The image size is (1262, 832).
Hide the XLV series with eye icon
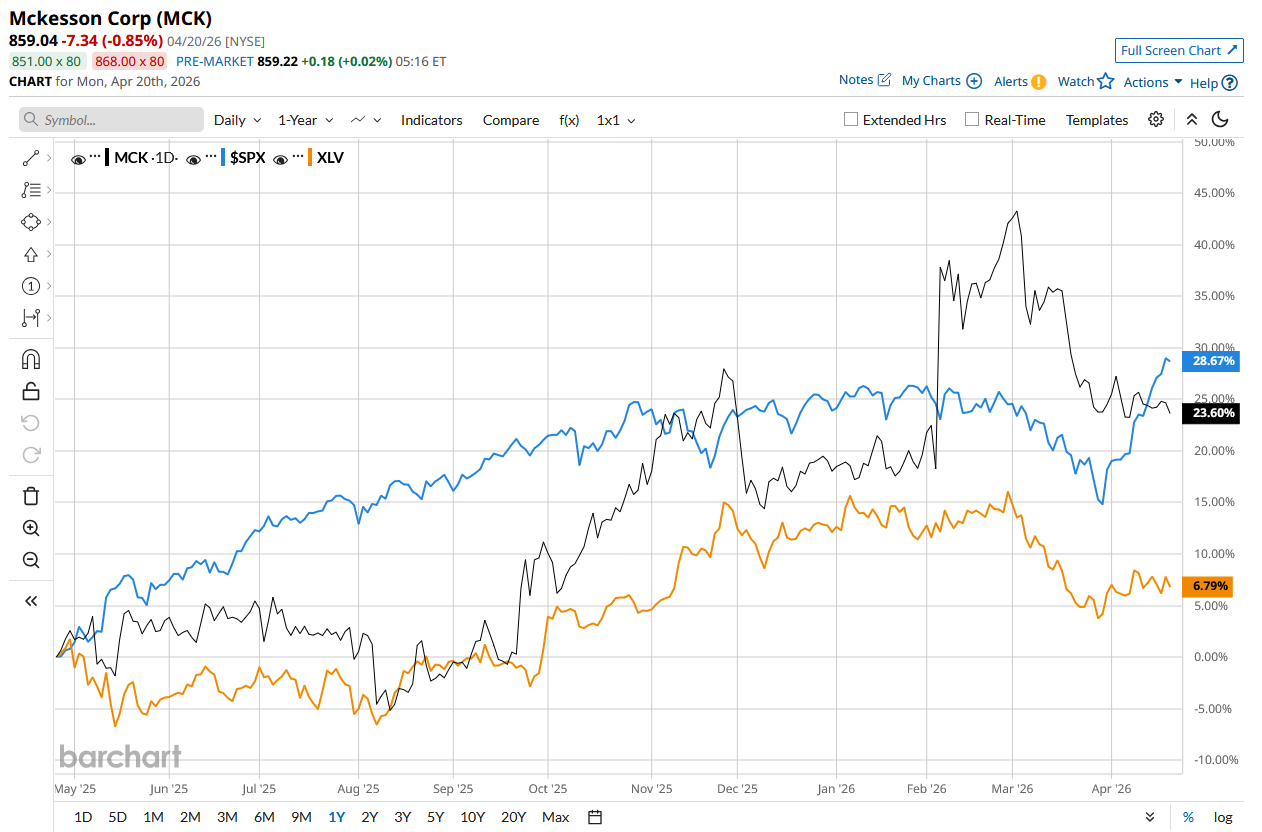[x=281, y=158]
